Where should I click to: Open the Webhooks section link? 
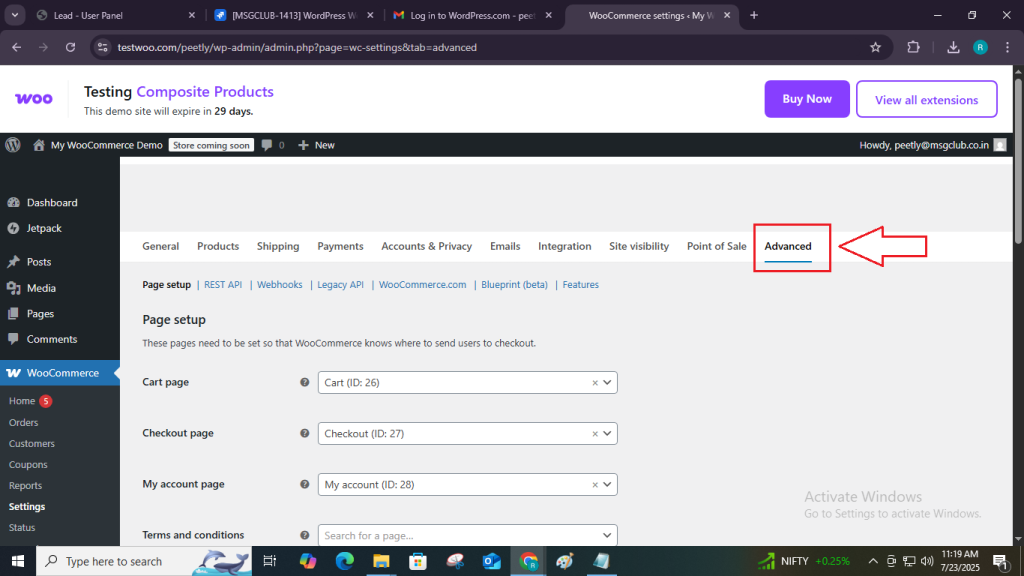point(280,285)
